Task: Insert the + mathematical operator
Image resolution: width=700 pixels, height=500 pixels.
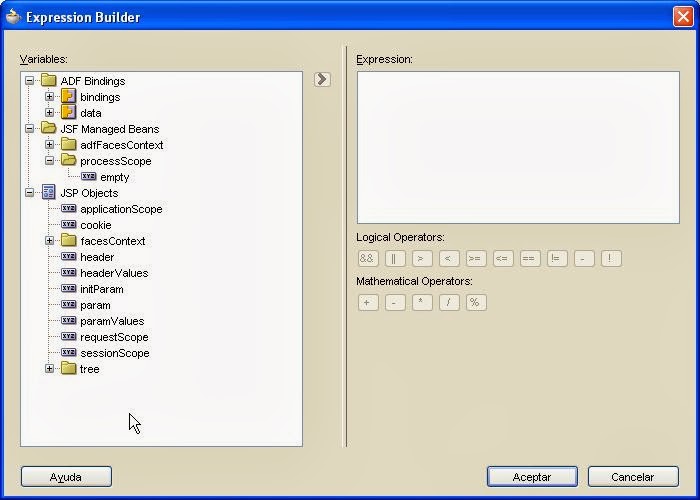Action: click(368, 302)
